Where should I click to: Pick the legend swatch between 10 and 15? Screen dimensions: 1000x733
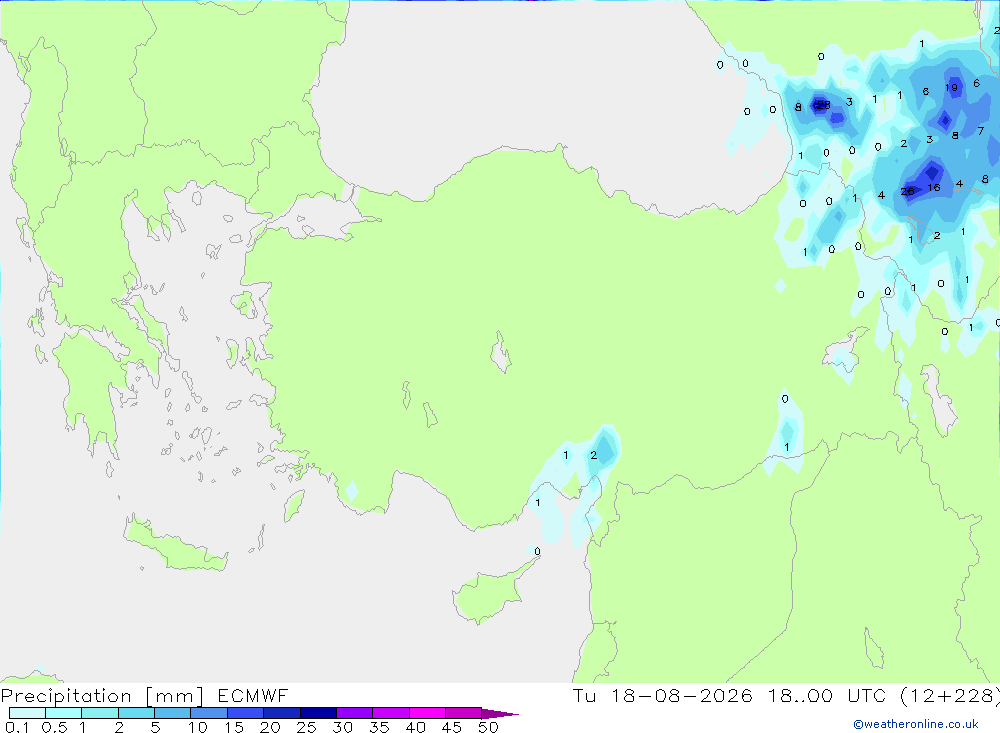(209, 713)
